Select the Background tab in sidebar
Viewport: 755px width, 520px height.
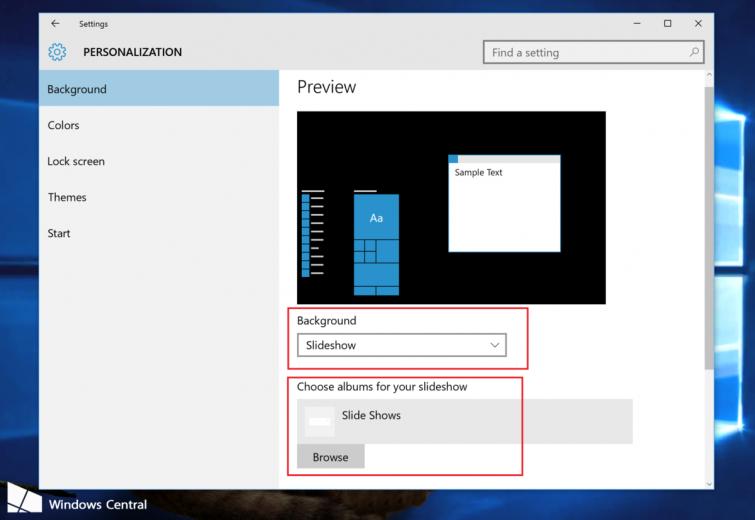[x=159, y=88]
